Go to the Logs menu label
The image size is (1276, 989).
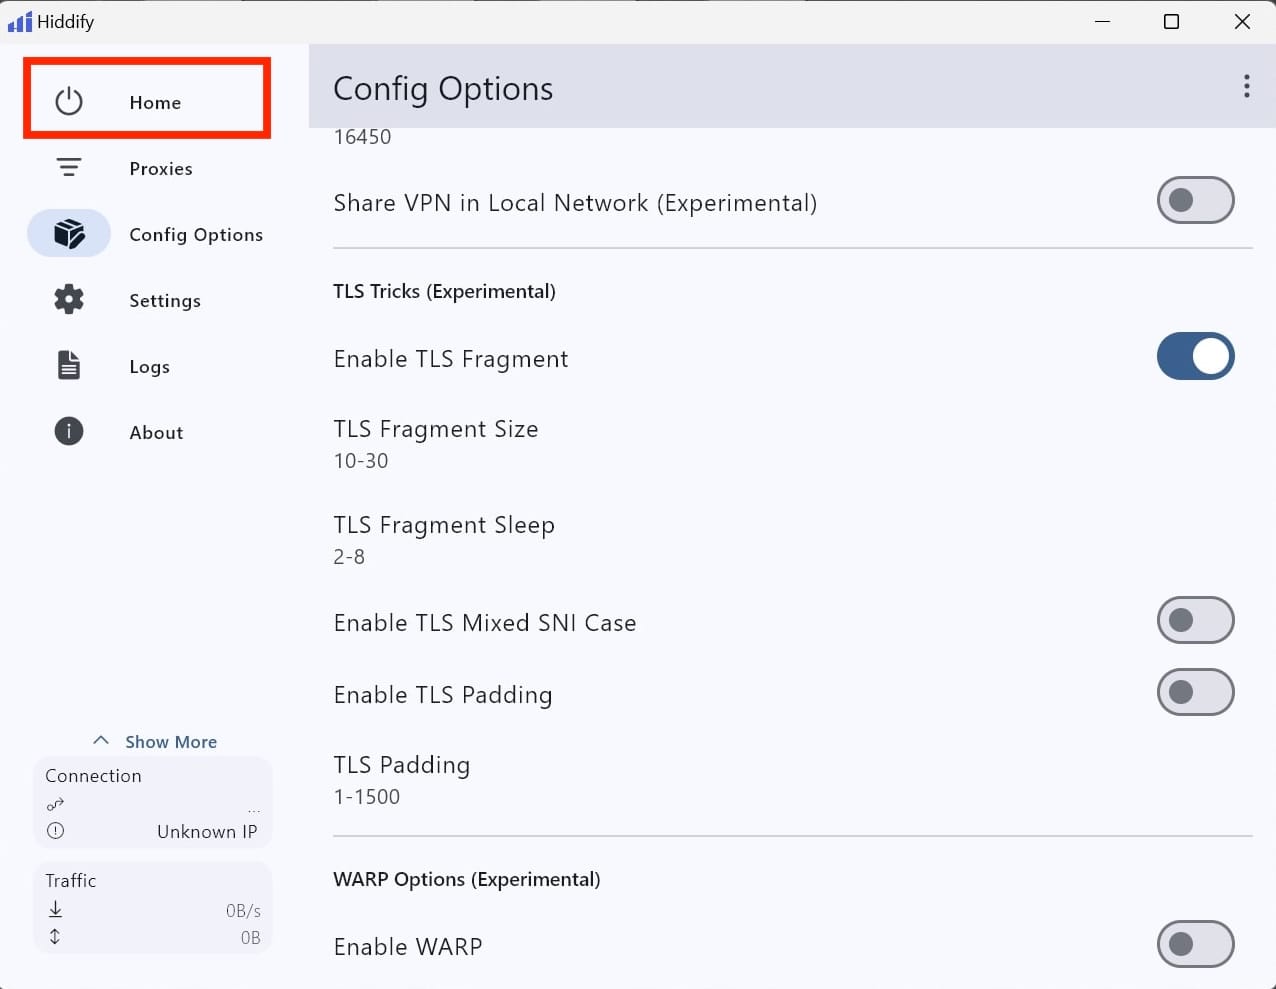tap(149, 367)
